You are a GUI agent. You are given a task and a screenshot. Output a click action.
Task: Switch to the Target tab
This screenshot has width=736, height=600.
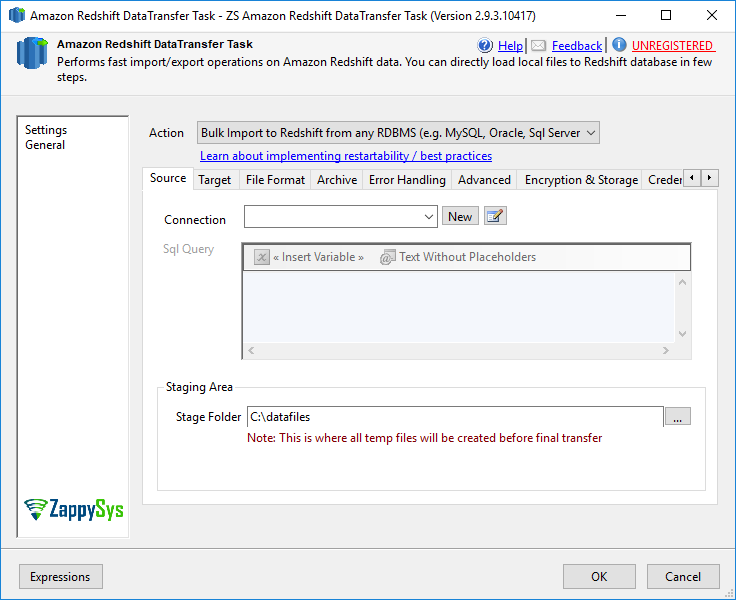215,180
